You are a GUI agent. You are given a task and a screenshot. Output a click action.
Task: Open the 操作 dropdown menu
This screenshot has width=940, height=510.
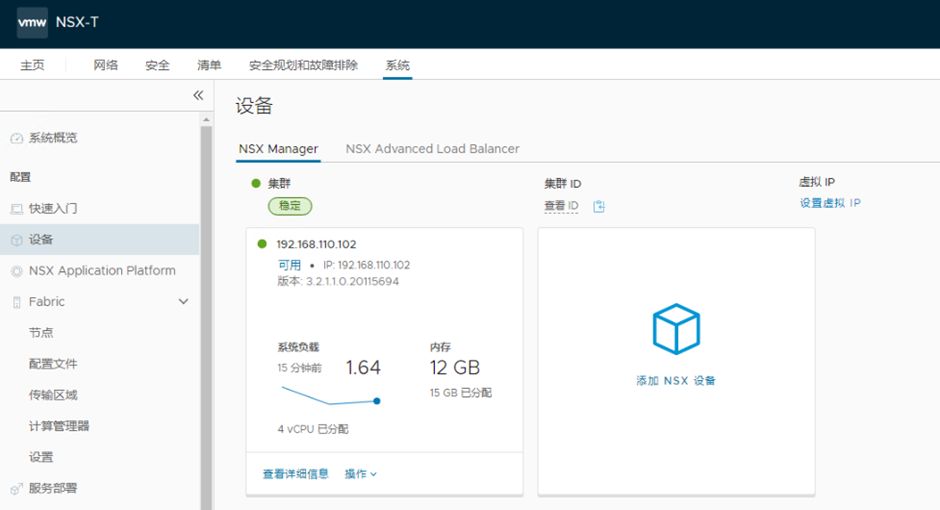[360, 474]
